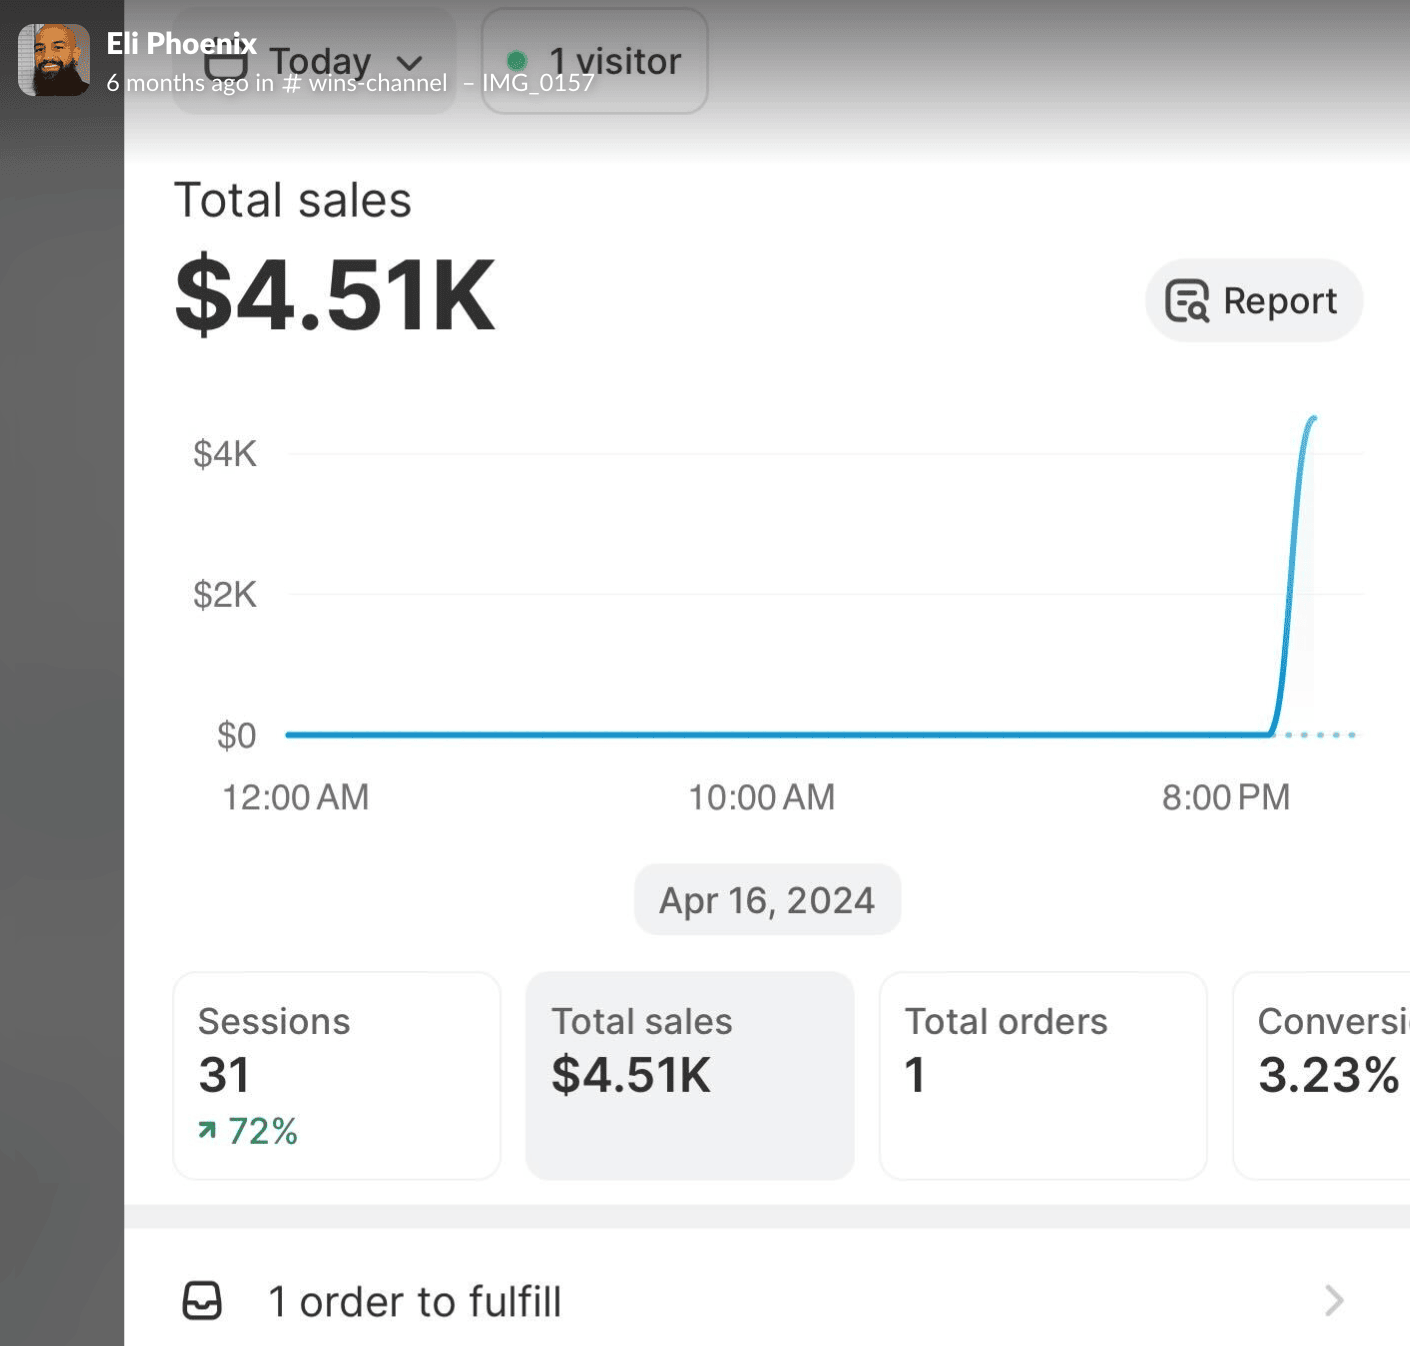Viewport: 1410px width, 1346px height.
Task: Open the 1 visitor live view
Action: pos(614,61)
